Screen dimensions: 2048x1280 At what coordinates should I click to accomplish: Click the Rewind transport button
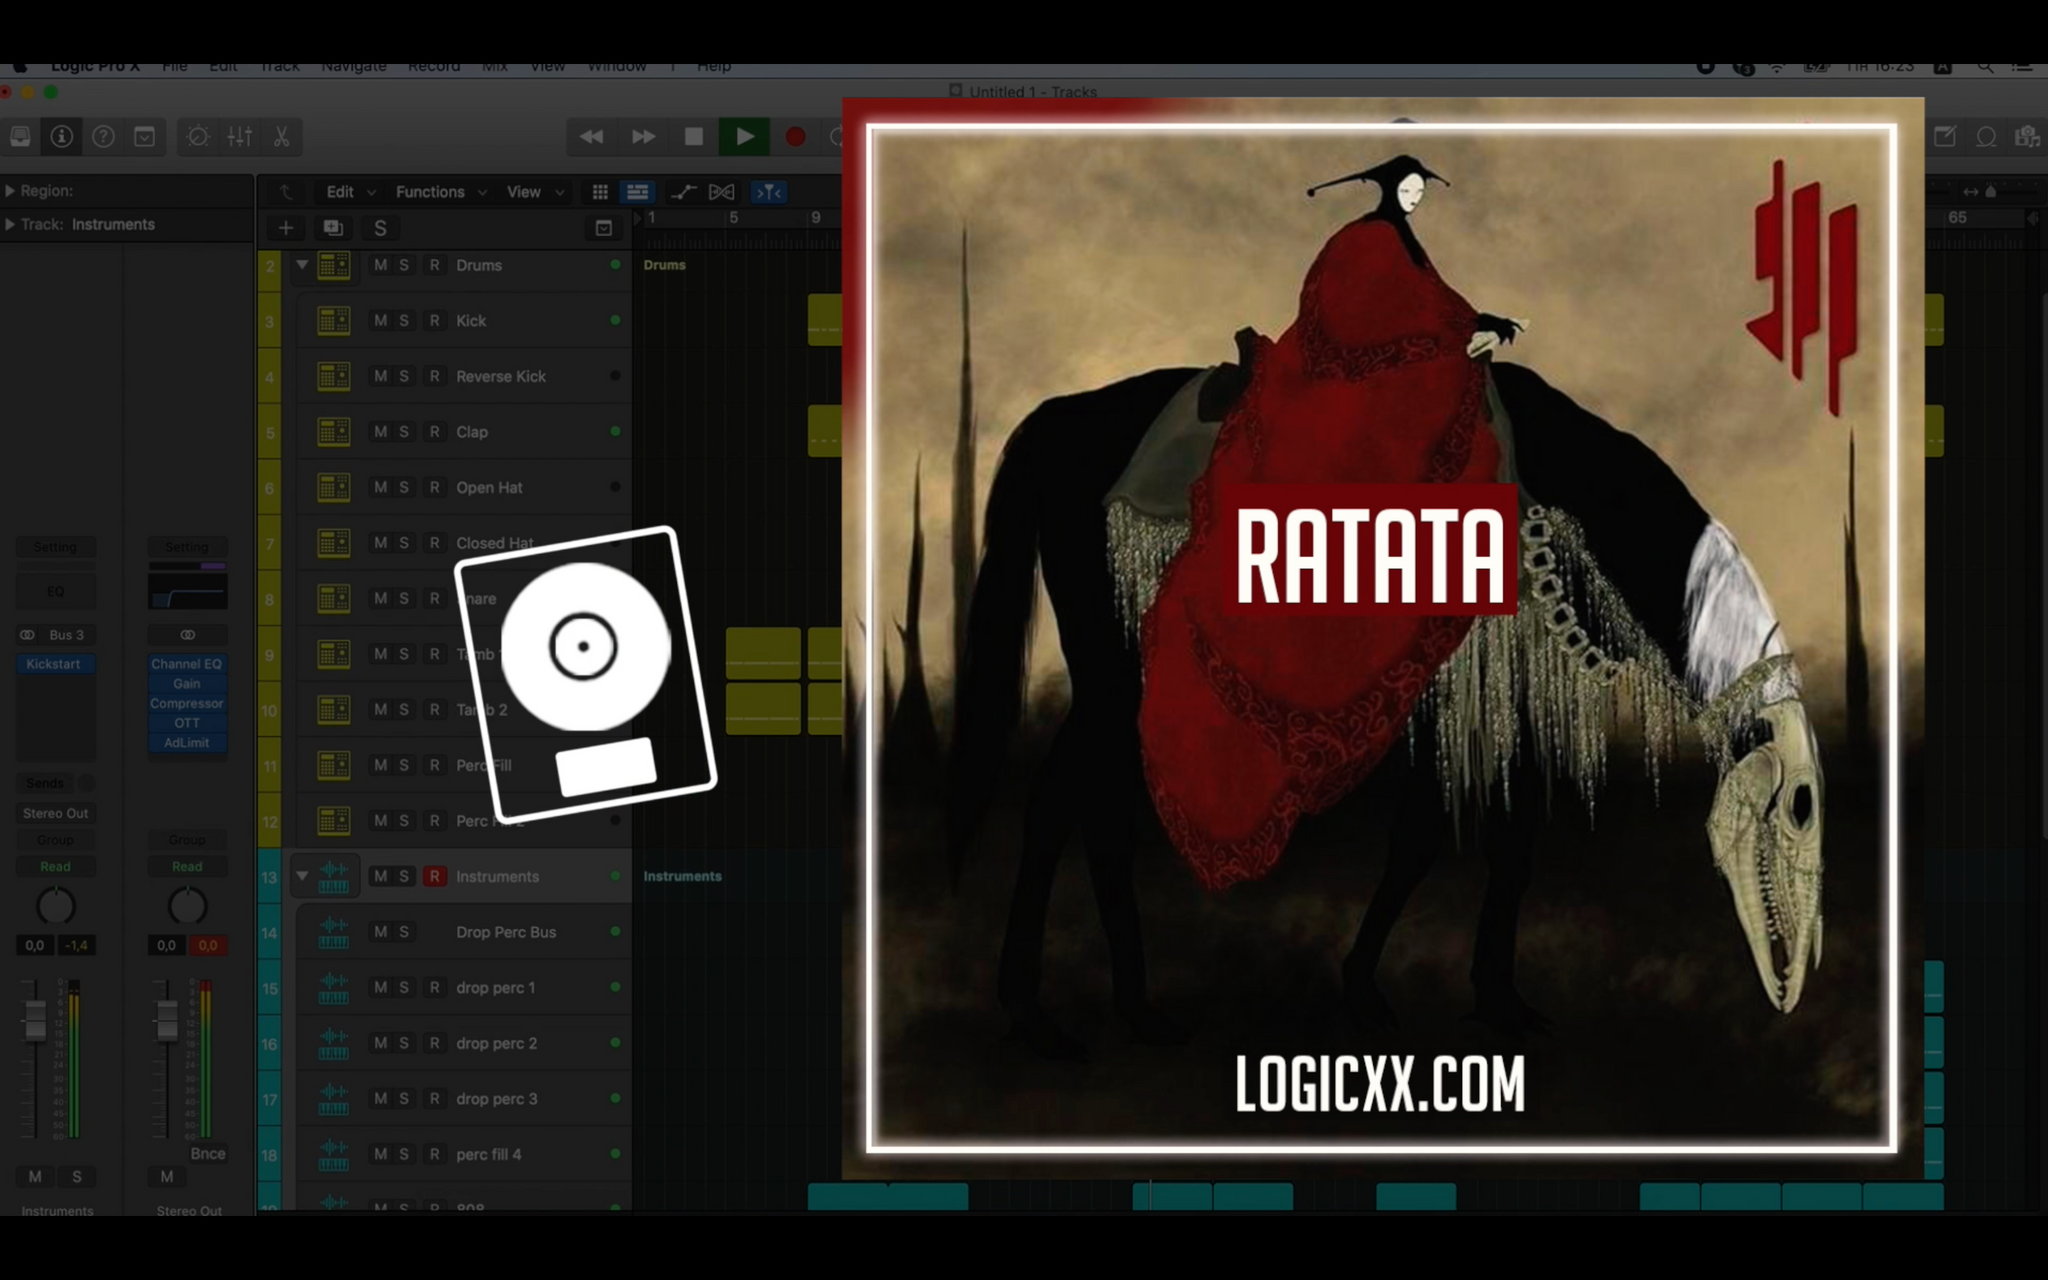[x=591, y=137]
